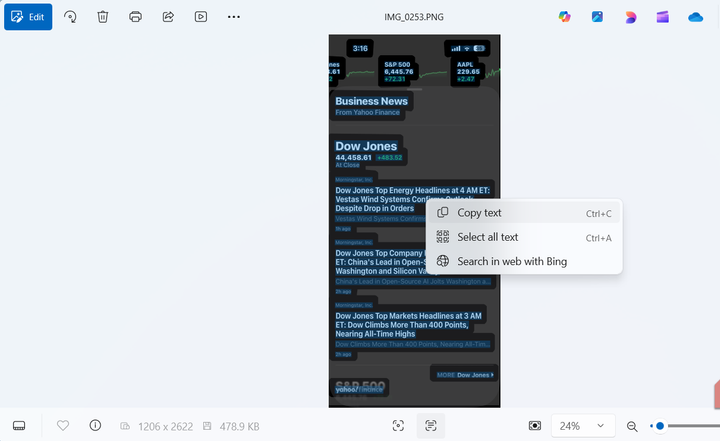Zoom out using the magnifier minus icon
This screenshot has width=720, height=441.
tap(632, 426)
